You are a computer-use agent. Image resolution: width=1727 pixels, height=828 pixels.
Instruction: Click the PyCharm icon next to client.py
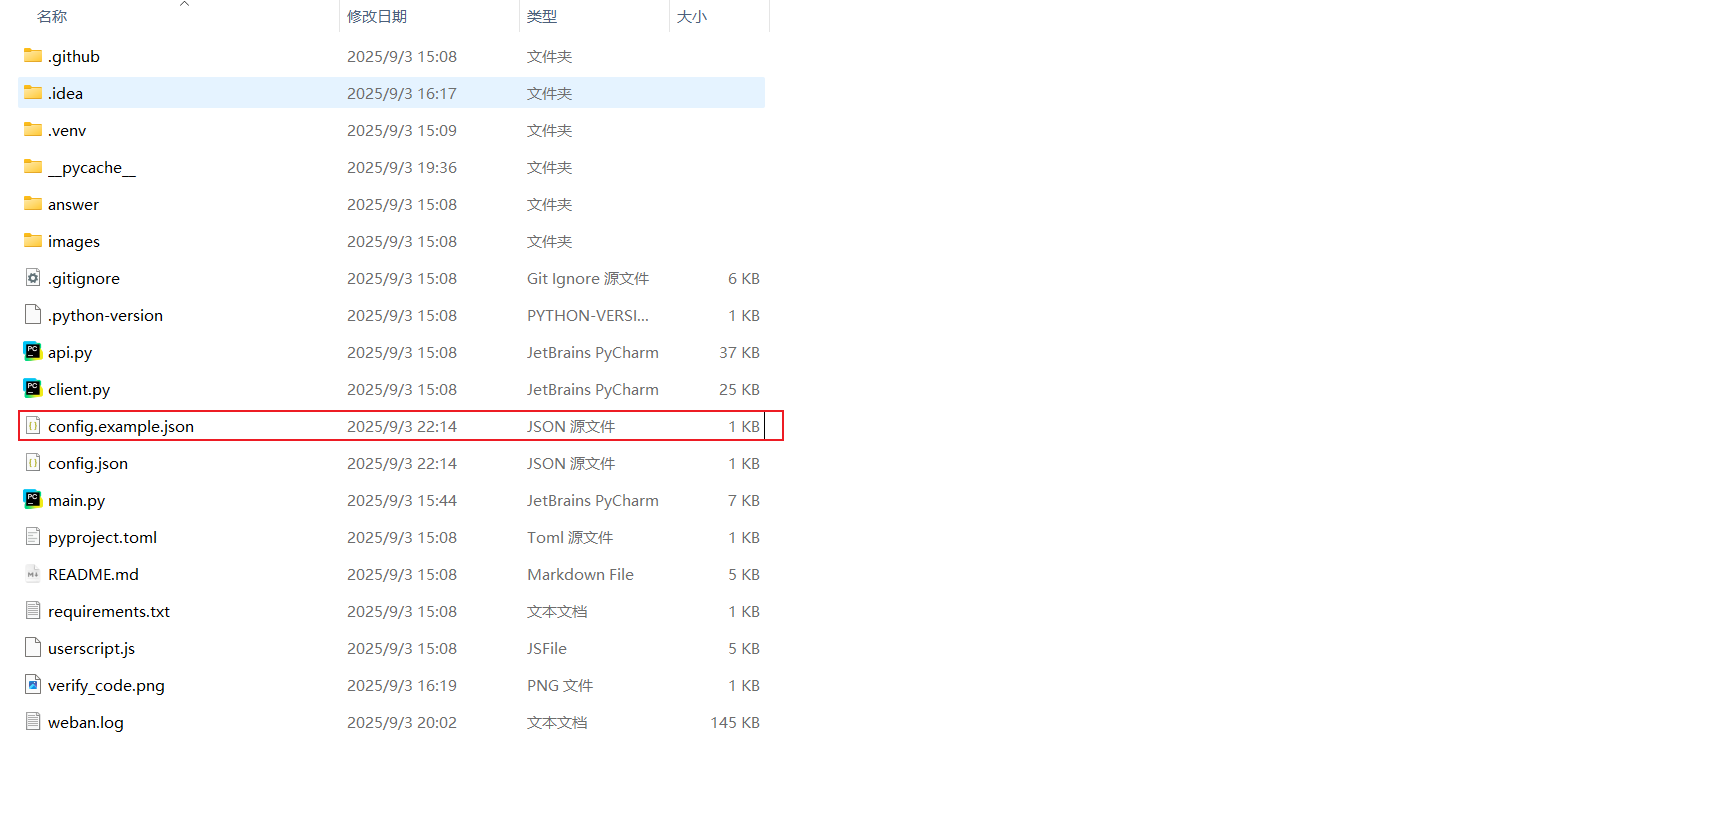point(33,389)
